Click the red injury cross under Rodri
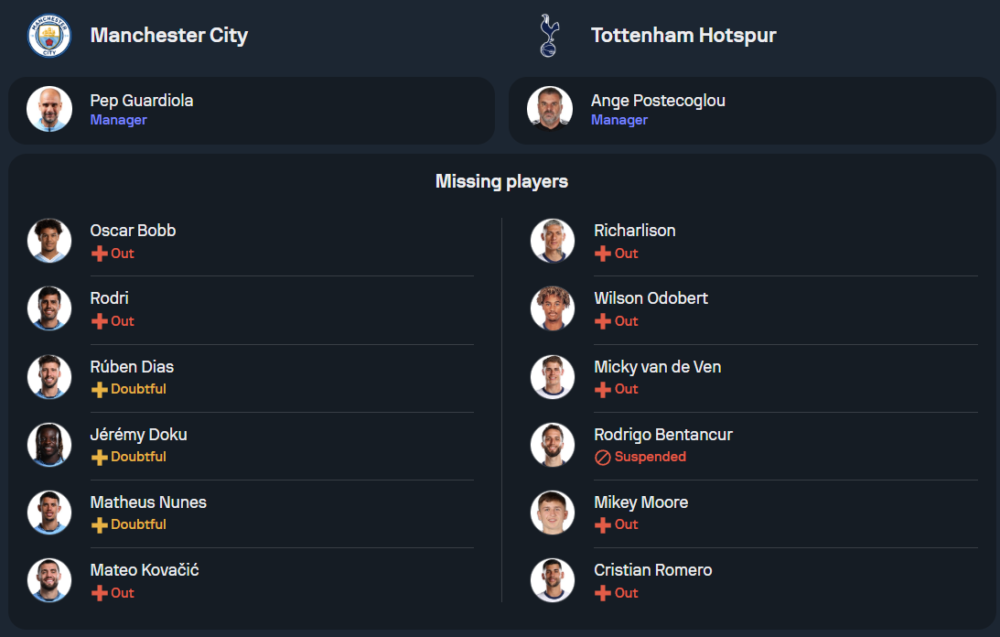Viewport: 1000px width, 637px height. coord(99,321)
